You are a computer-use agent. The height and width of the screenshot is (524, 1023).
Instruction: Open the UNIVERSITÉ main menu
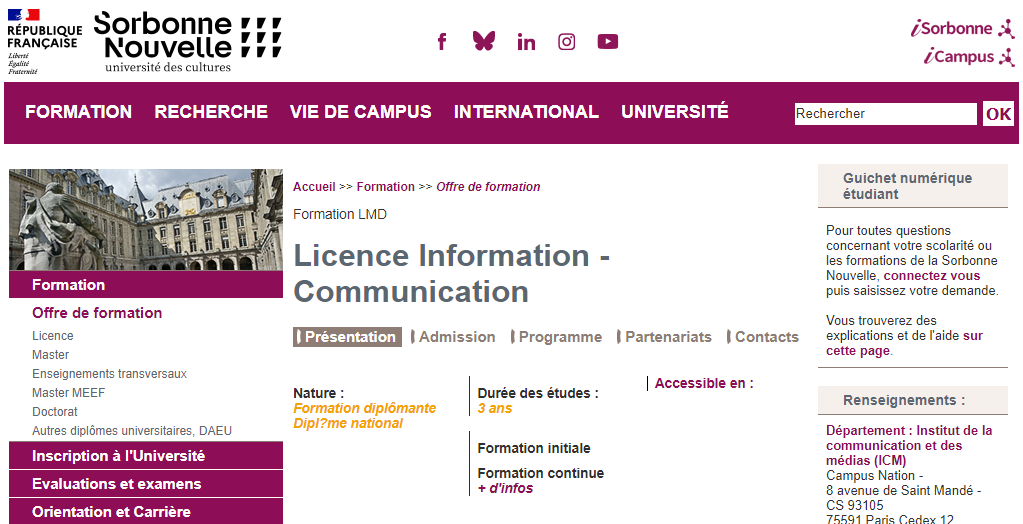[x=675, y=112]
